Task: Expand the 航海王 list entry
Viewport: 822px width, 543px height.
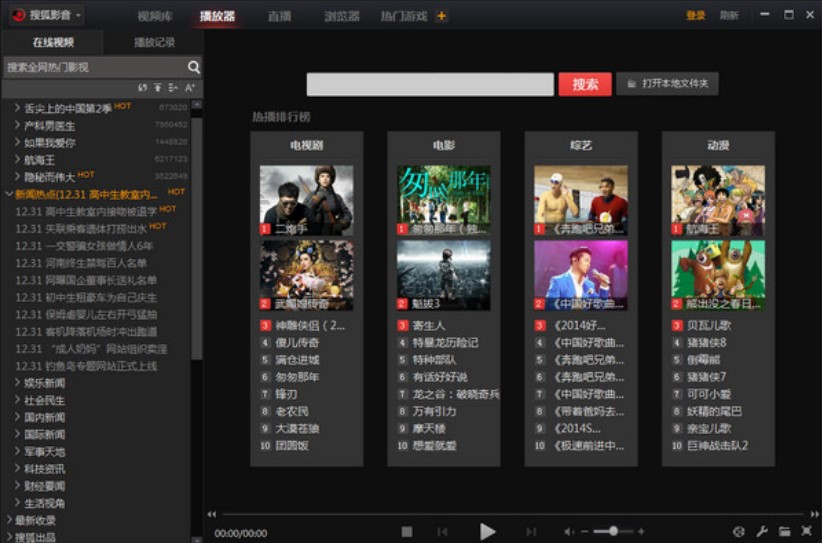Action: [18, 158]
